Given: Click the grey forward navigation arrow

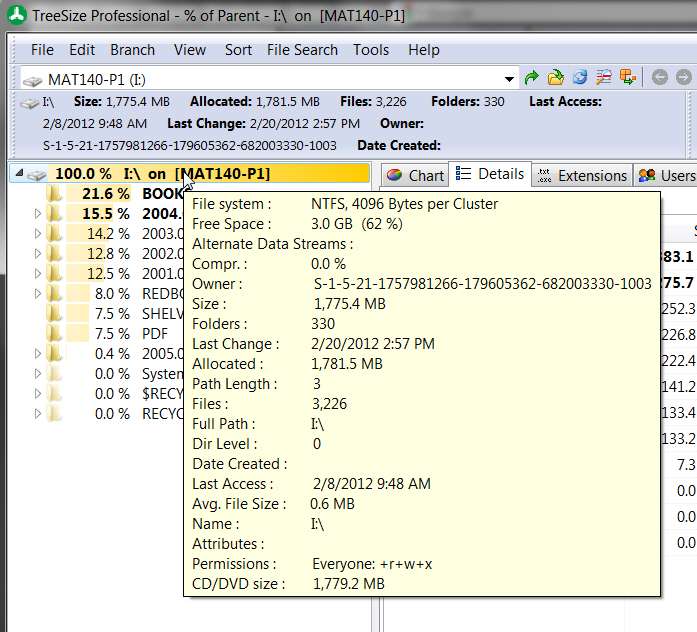Looking at the screenshot, I should point(683,78).
